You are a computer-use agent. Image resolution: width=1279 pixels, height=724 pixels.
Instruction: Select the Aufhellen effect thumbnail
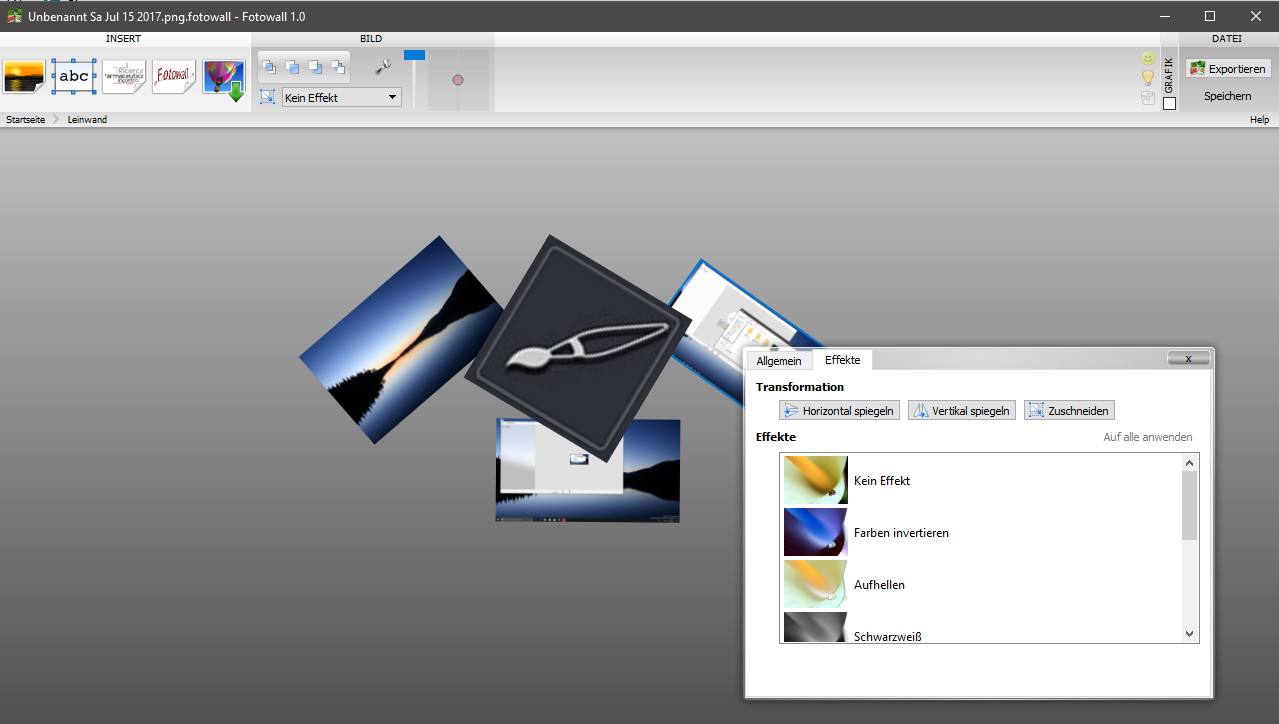816,584
